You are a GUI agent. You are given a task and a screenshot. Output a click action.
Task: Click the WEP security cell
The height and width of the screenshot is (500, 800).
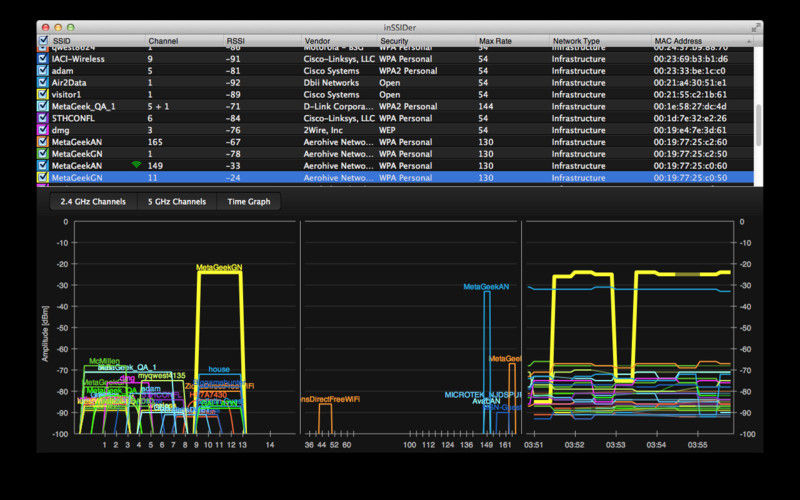pos(387,130)
